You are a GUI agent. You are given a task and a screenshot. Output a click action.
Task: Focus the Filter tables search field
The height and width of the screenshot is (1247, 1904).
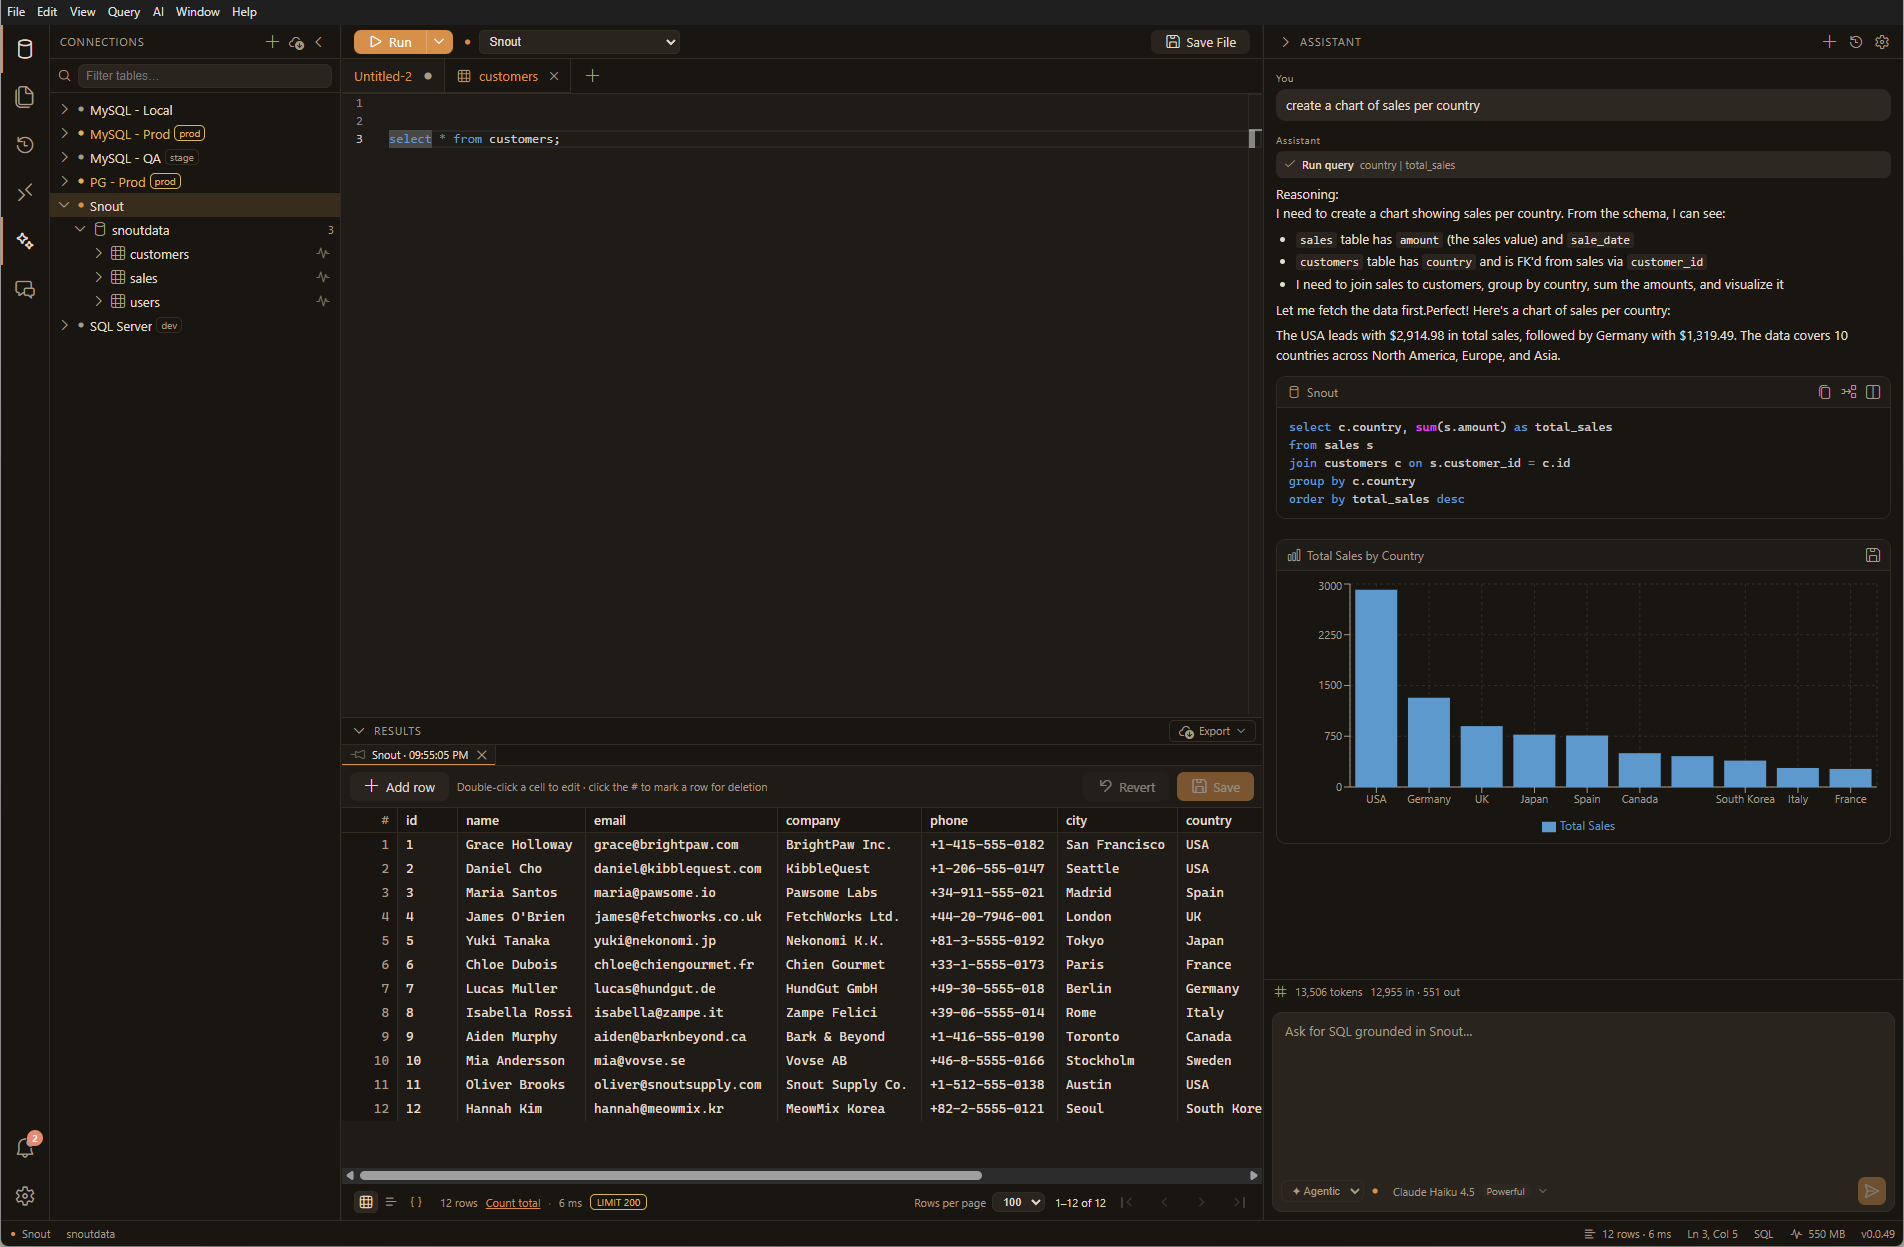point(204,76)
